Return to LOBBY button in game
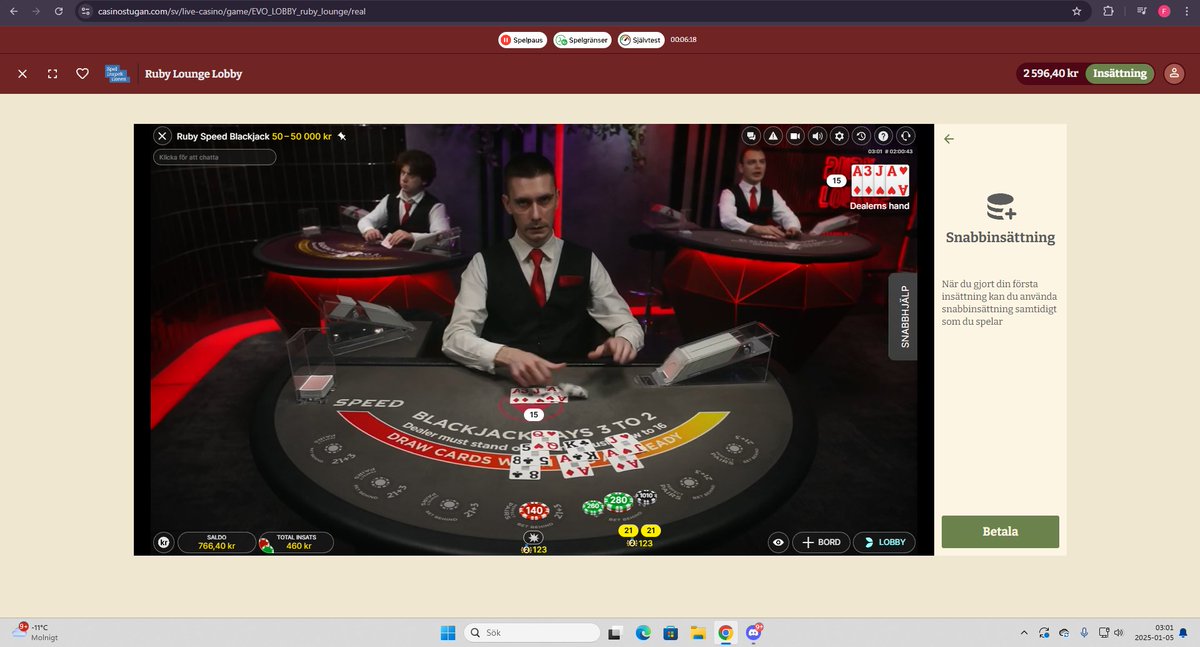This screenshot has width=1200, height=647. [x=884, y=542]
